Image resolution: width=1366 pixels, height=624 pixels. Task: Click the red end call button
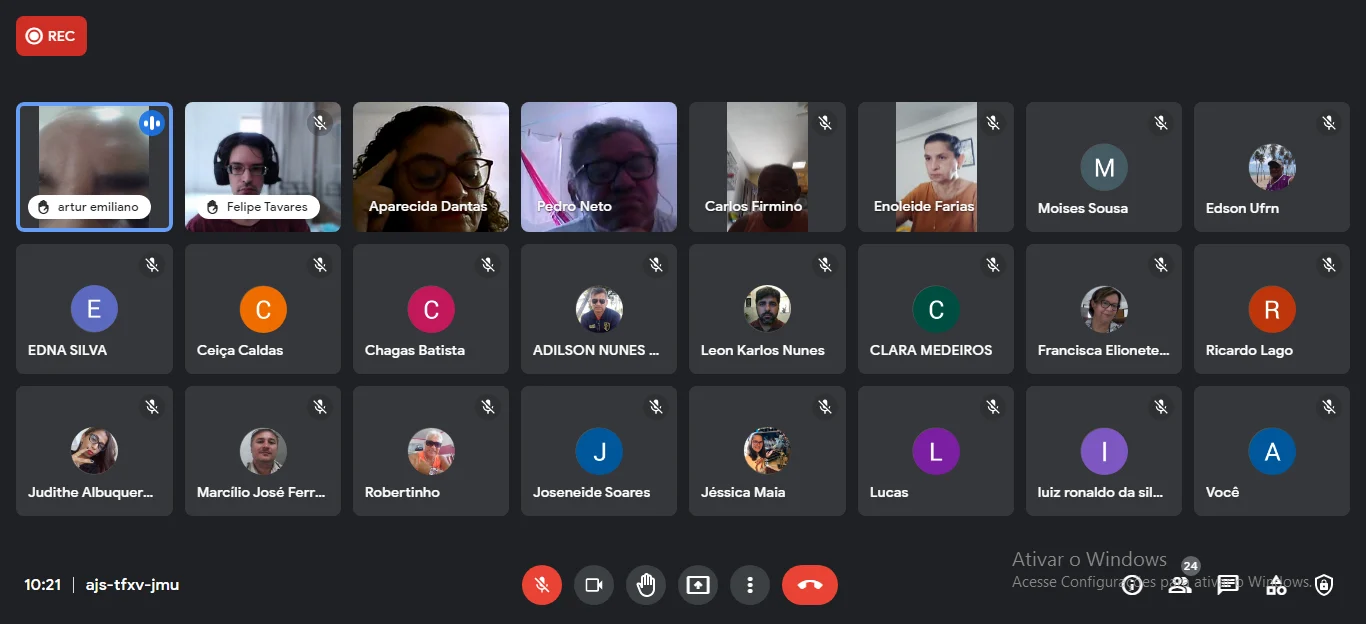pyautogui.click(x=810, y=585)
